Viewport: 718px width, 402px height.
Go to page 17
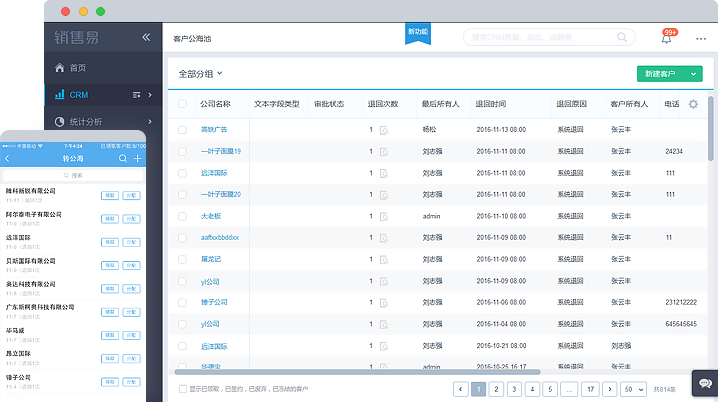click(x=590, y=389)
